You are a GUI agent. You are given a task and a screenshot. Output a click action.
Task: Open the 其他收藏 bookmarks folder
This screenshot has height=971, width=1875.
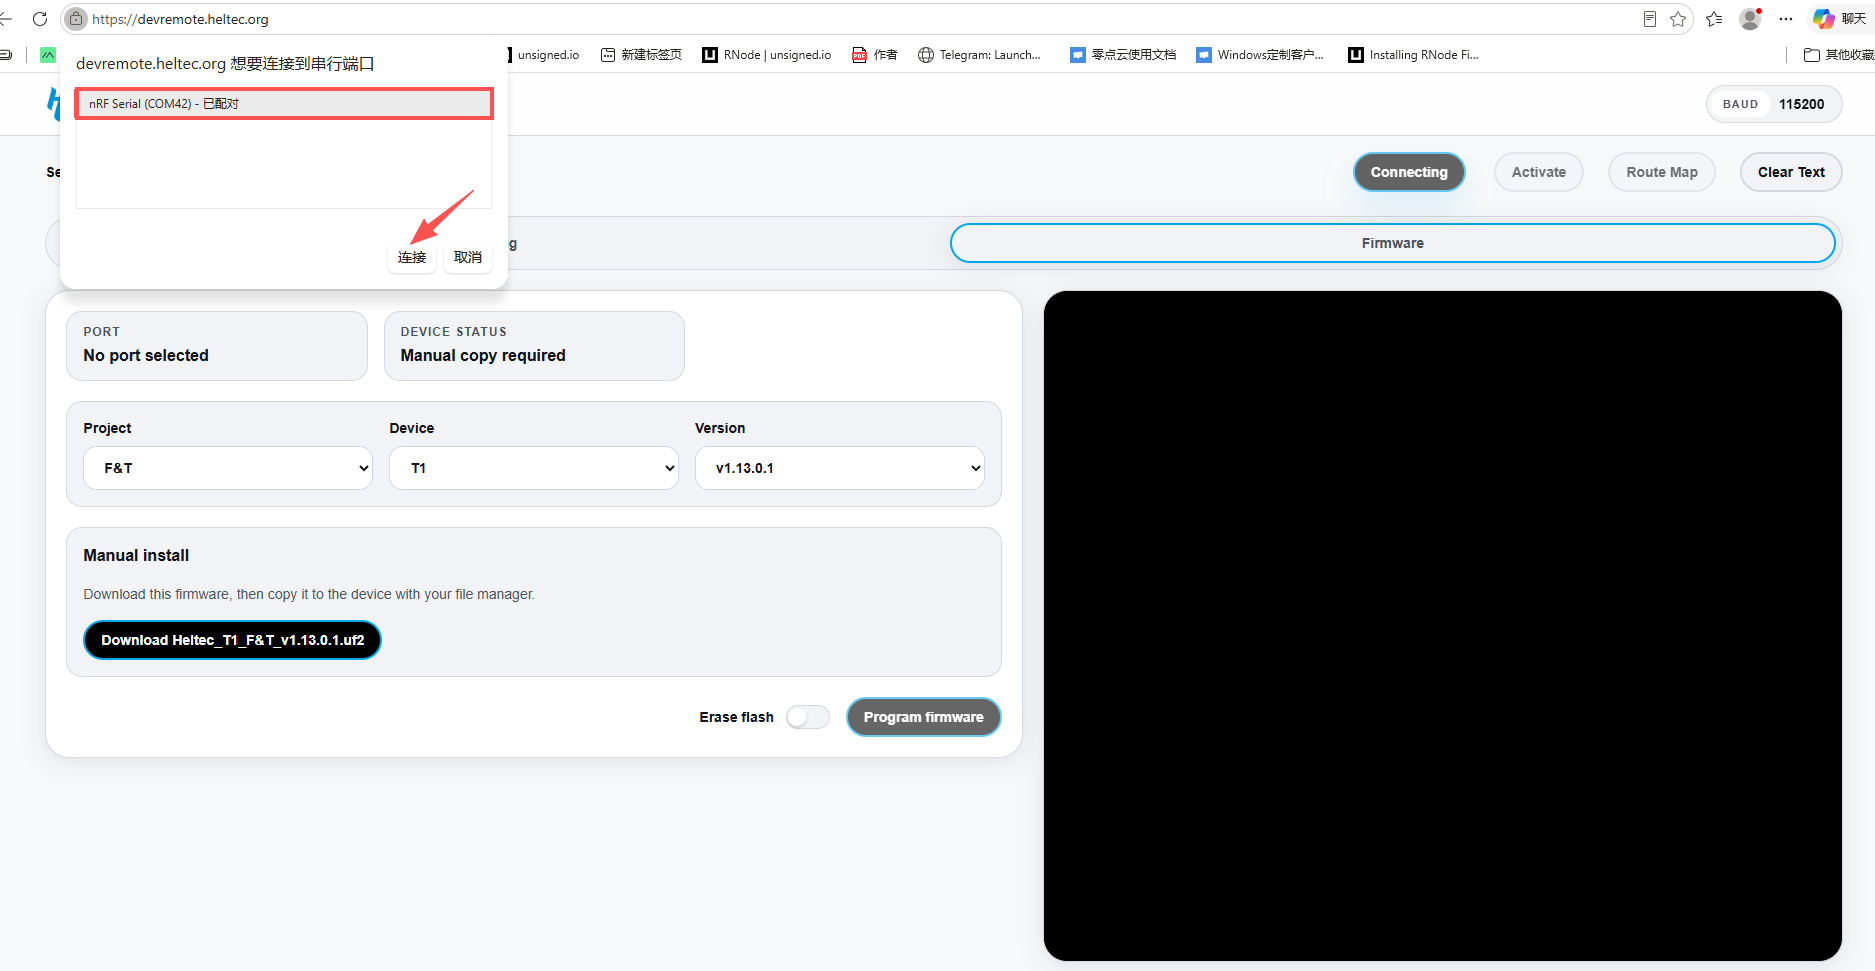coord(1839,55)
